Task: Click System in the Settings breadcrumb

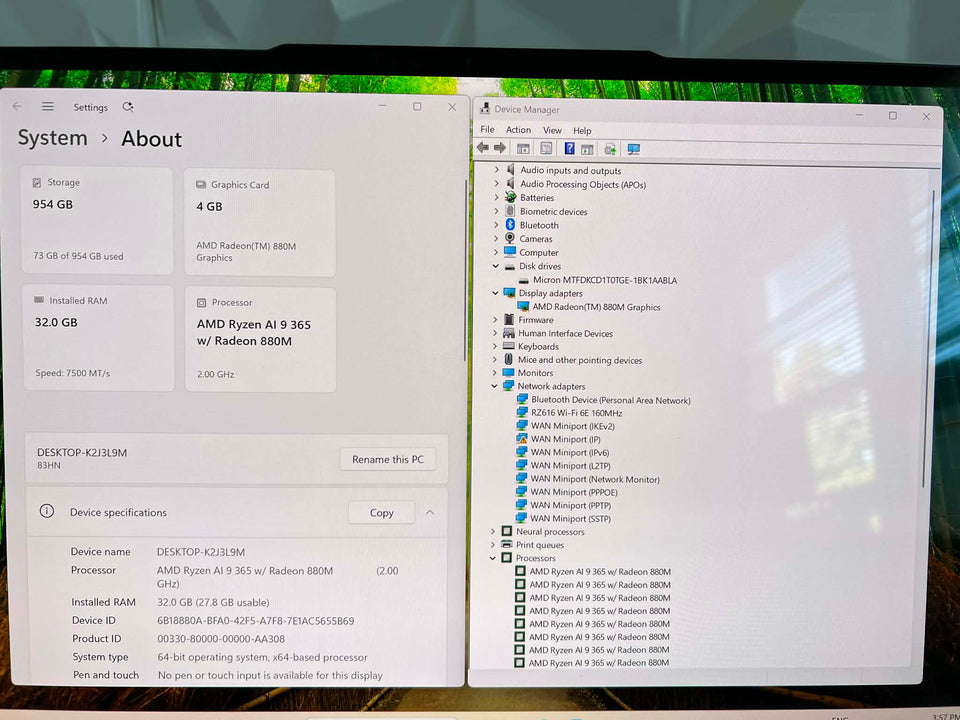Action: coord(53,138)
